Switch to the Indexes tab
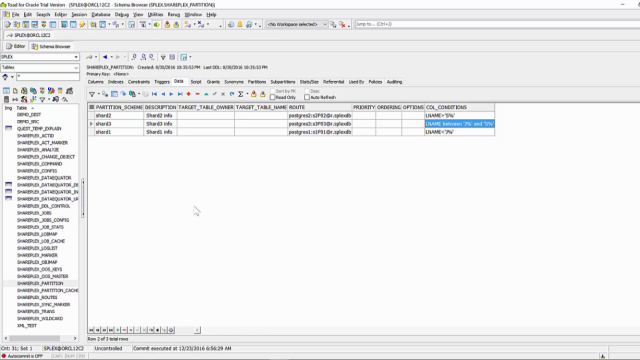 coord(116,82)
